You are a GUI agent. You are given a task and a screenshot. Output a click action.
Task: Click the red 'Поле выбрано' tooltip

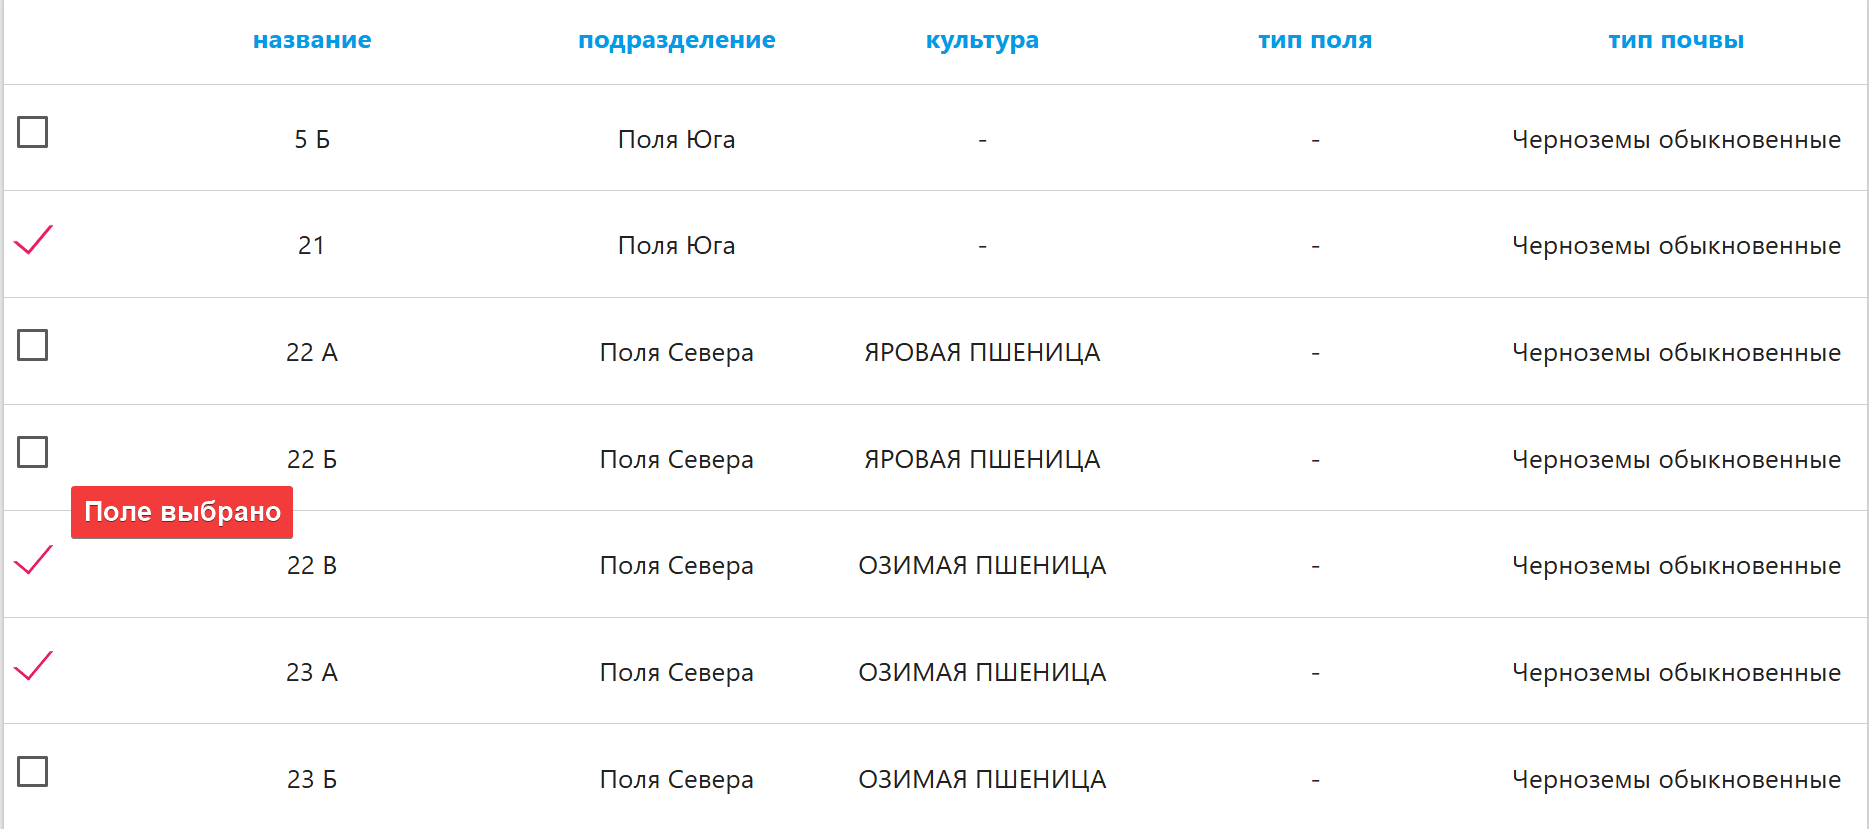pyautogui.click(x=182, y=512)
